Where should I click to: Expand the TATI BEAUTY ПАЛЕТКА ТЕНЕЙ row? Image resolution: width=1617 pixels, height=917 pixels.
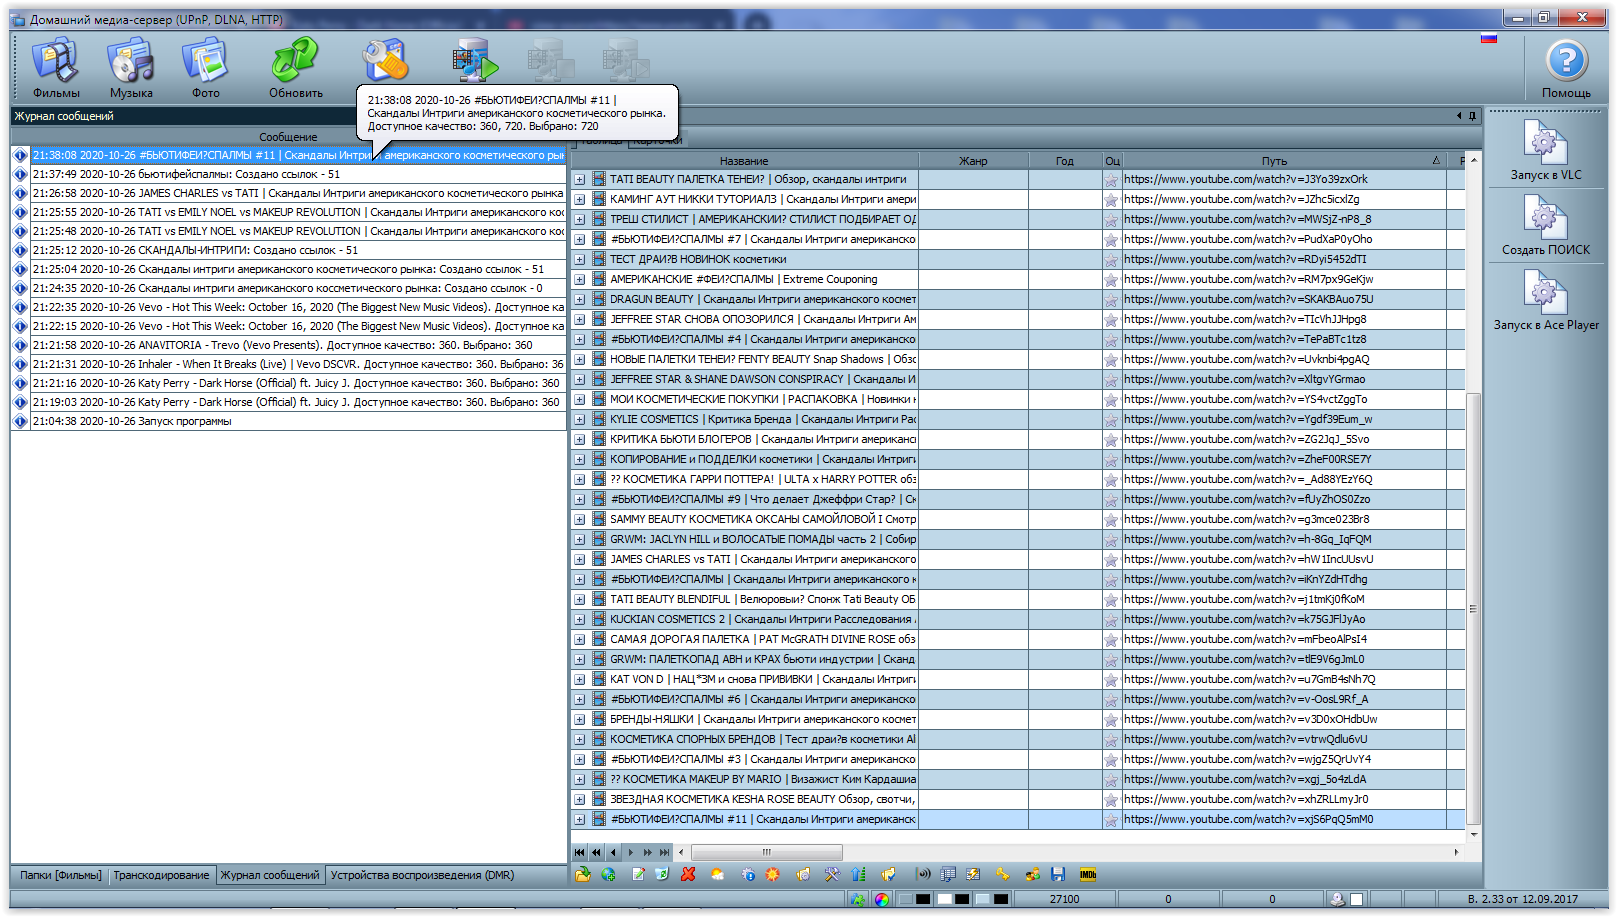click(x=579, y=180)
